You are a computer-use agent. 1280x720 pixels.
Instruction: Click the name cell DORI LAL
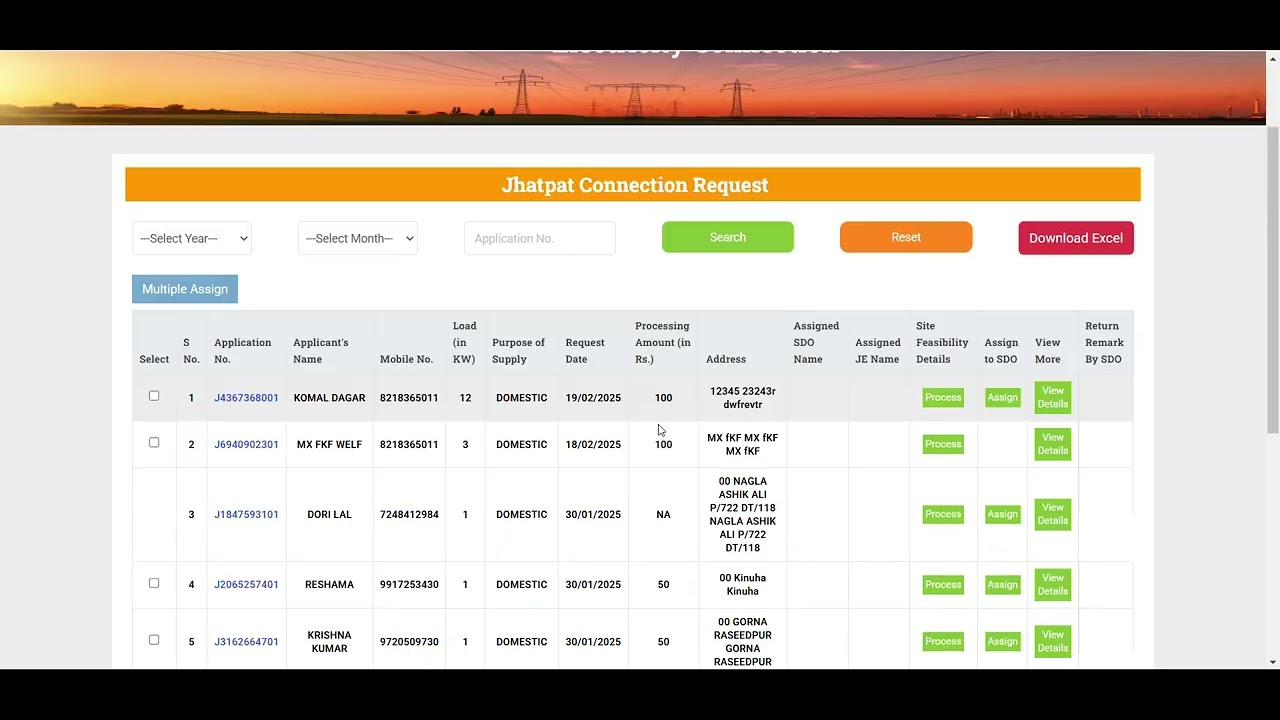pyautogui.click(x=329, y=515)
